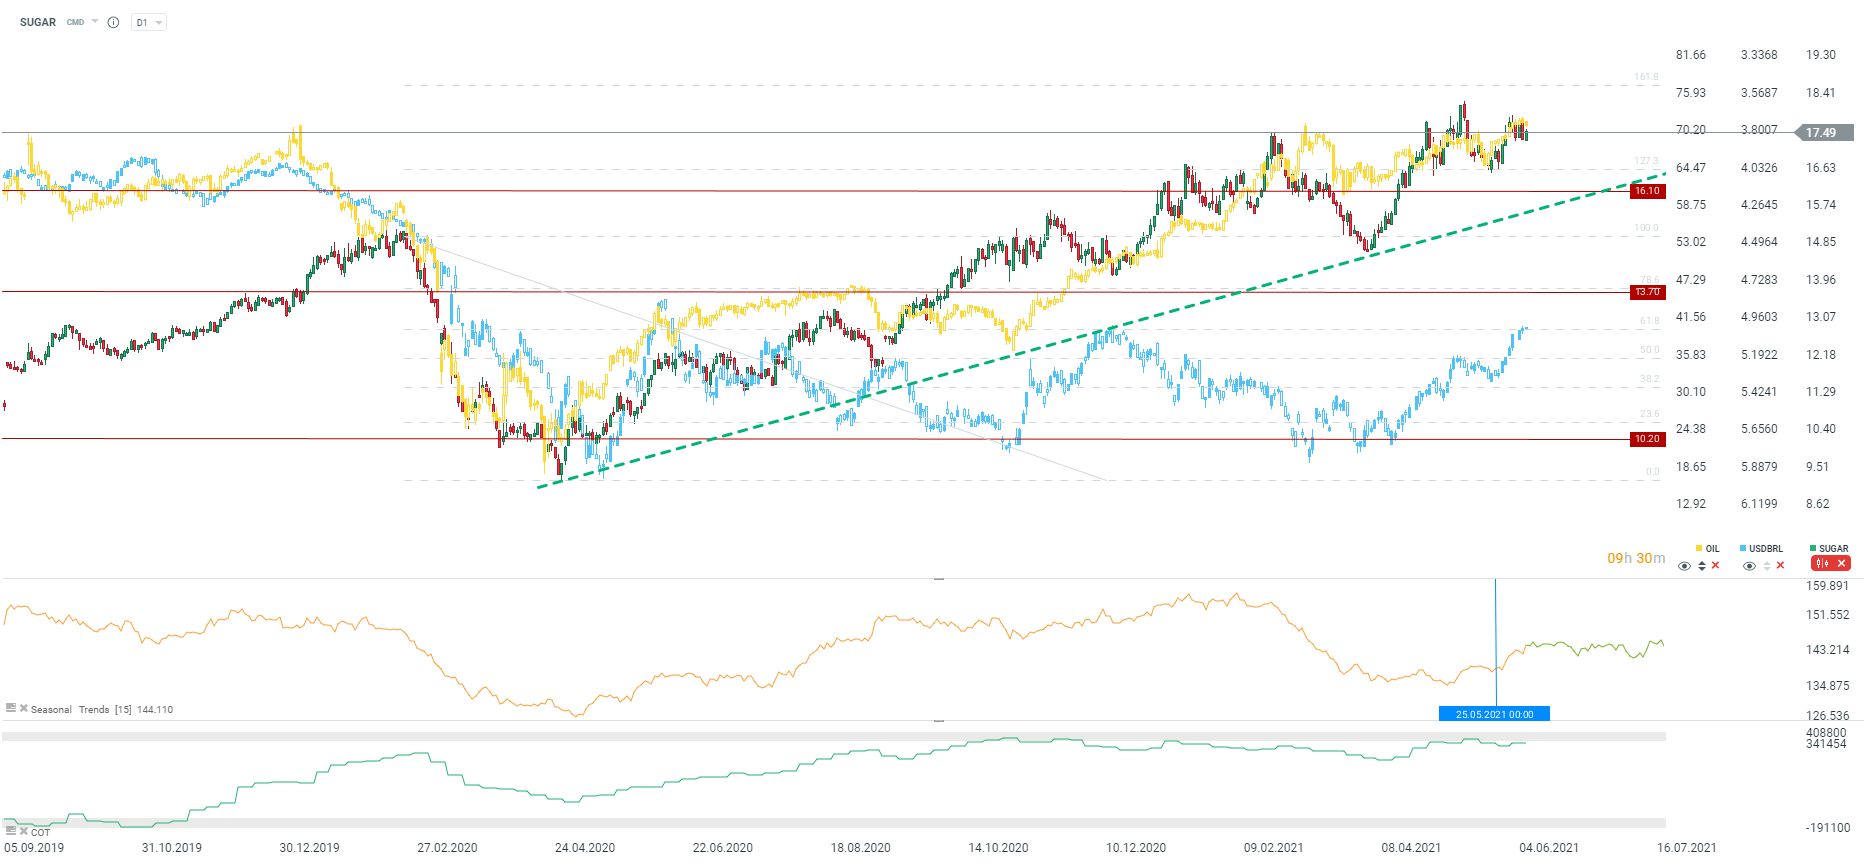Reorder the OIL overlay with its up-down arrows
Image resolution: width=1866 pixels, height=865 pixels.
click(x=1702, y=566)
